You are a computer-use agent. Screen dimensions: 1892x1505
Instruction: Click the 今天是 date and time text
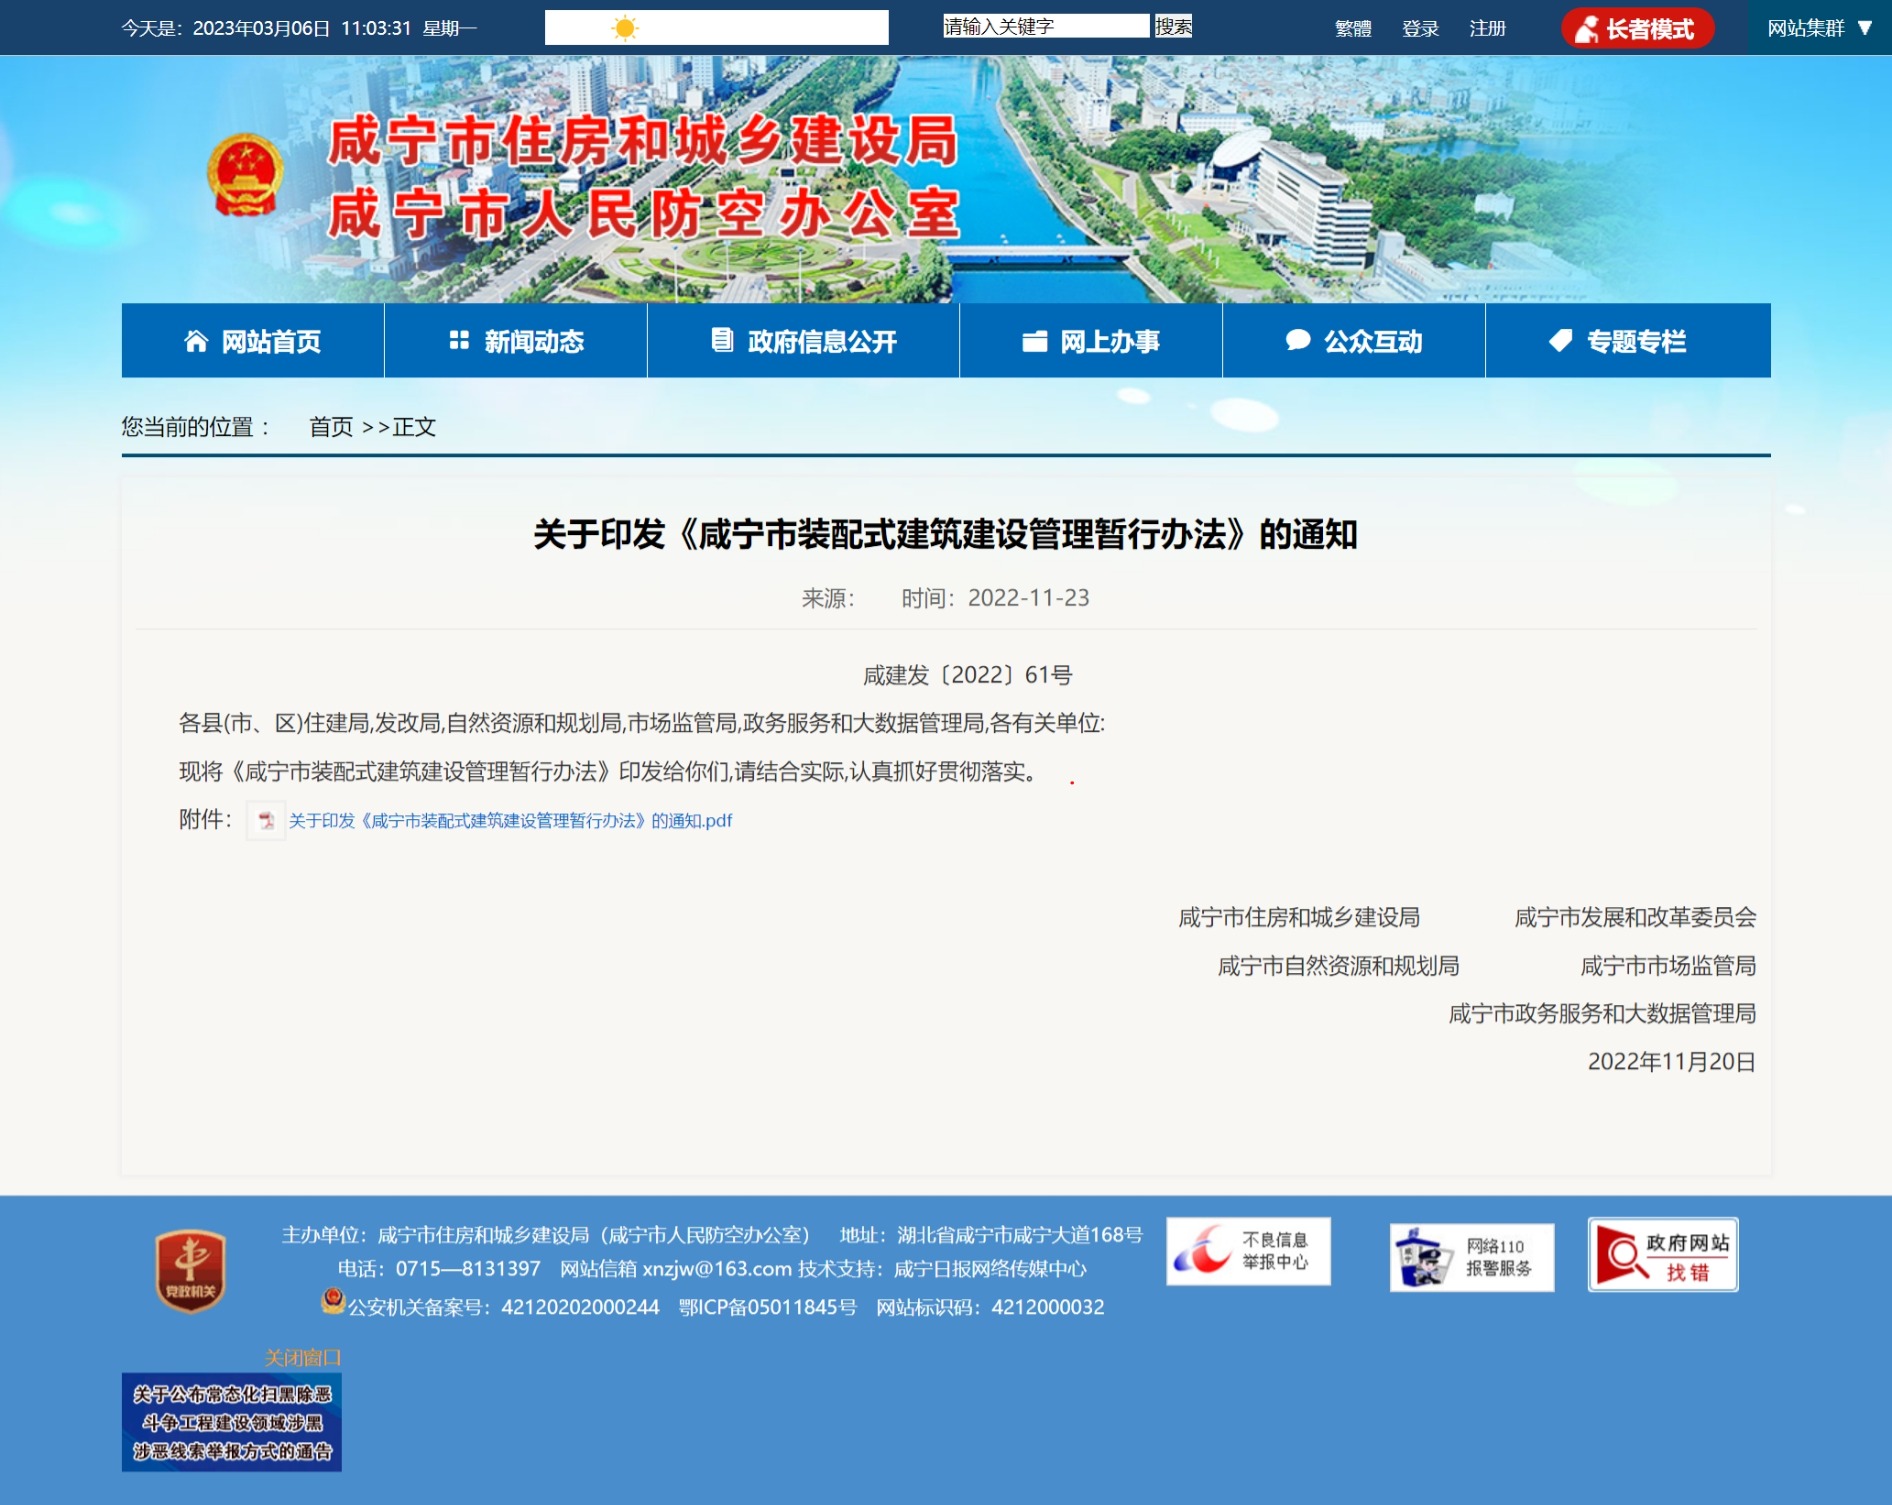[x=299, y=28]
